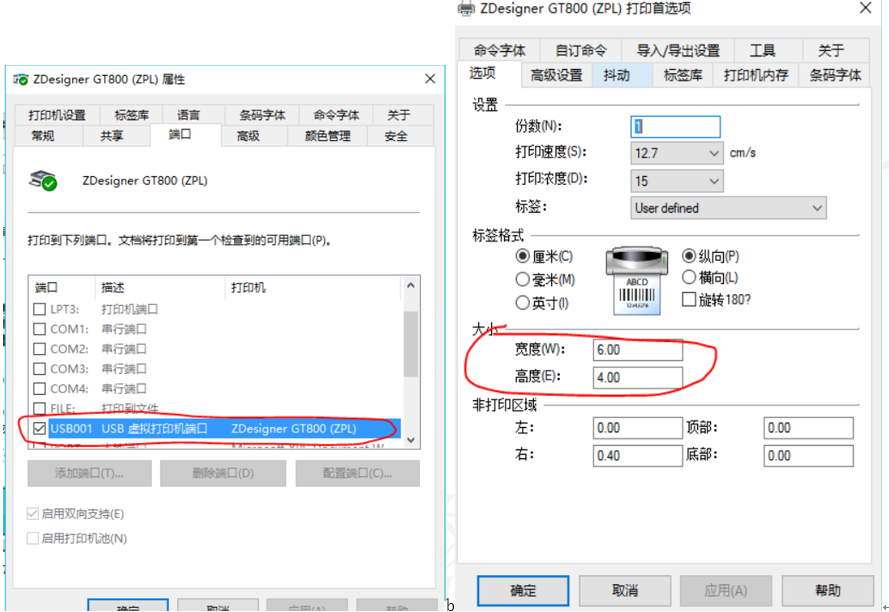This screenshot has width=889, height=612.
Task: Switch to the 导入/导出设置 tab
Action: click(x=678, y=50)
